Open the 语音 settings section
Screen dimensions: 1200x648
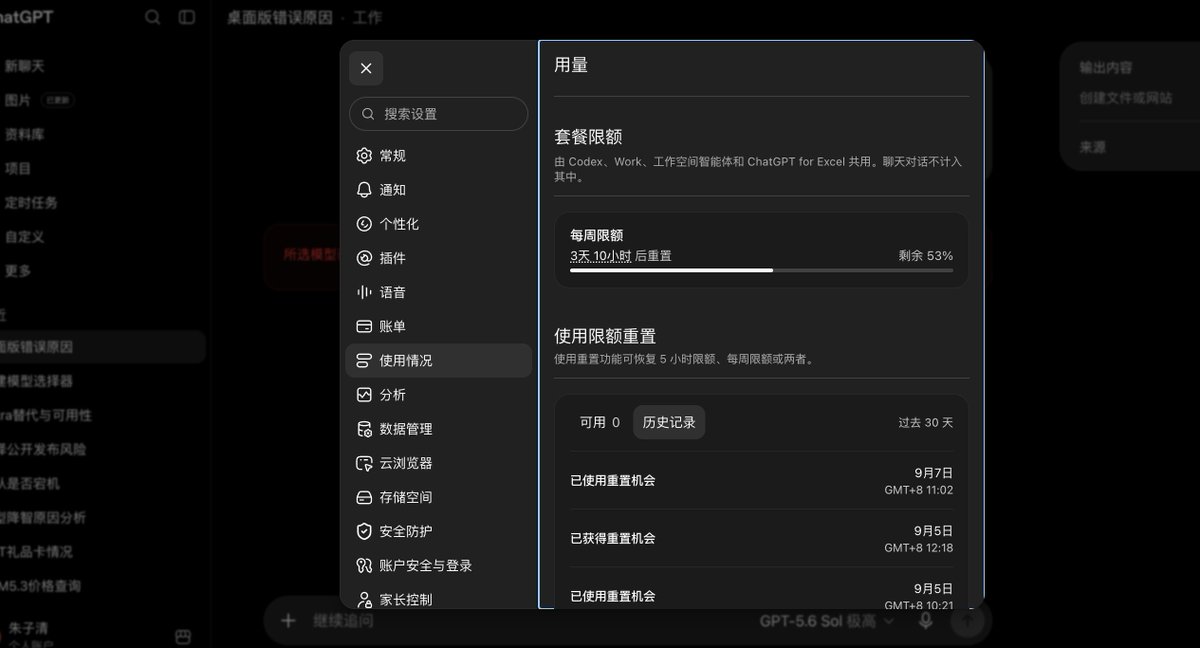coord(438,292)
